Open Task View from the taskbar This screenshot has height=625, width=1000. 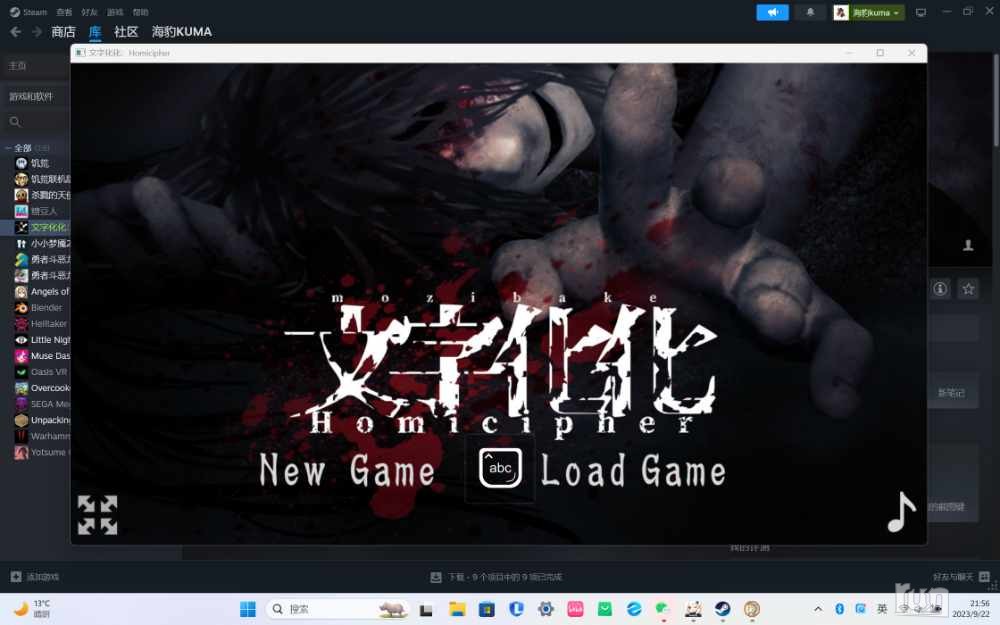tap(426, 609)
